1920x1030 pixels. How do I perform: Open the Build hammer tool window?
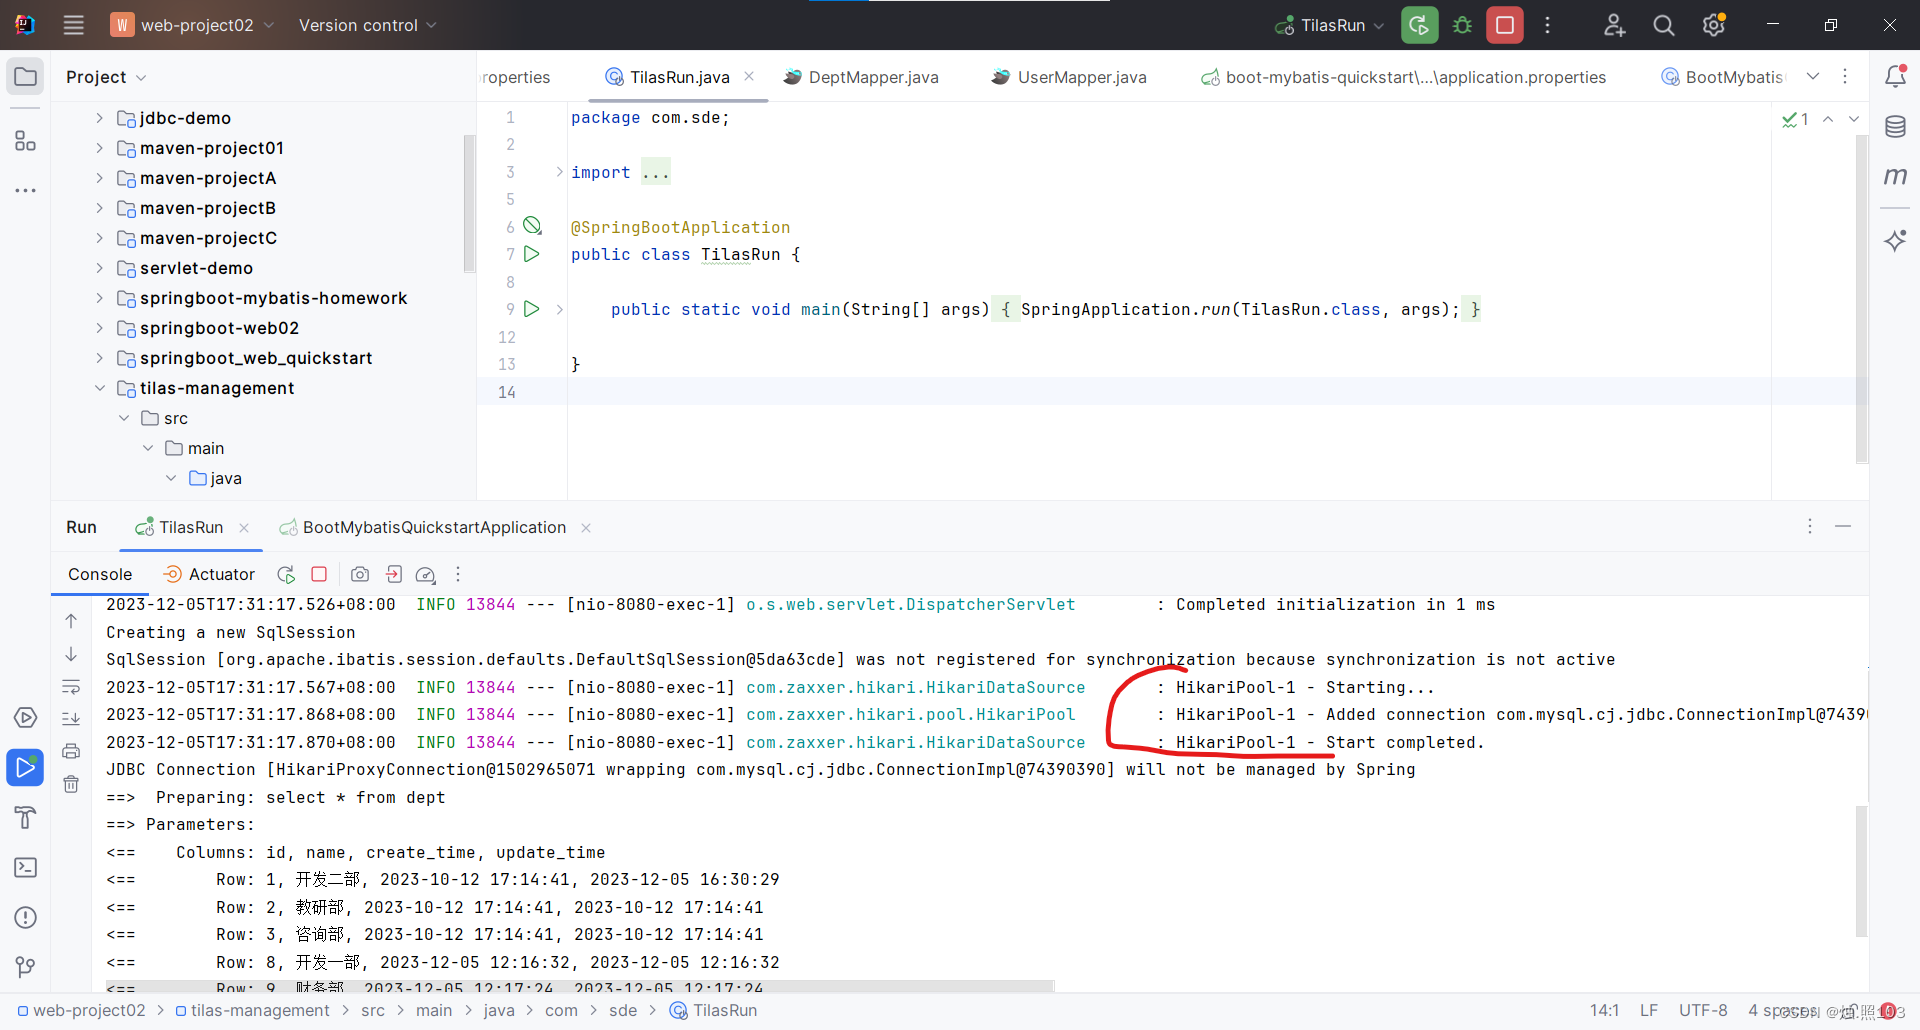pos(26,817)
